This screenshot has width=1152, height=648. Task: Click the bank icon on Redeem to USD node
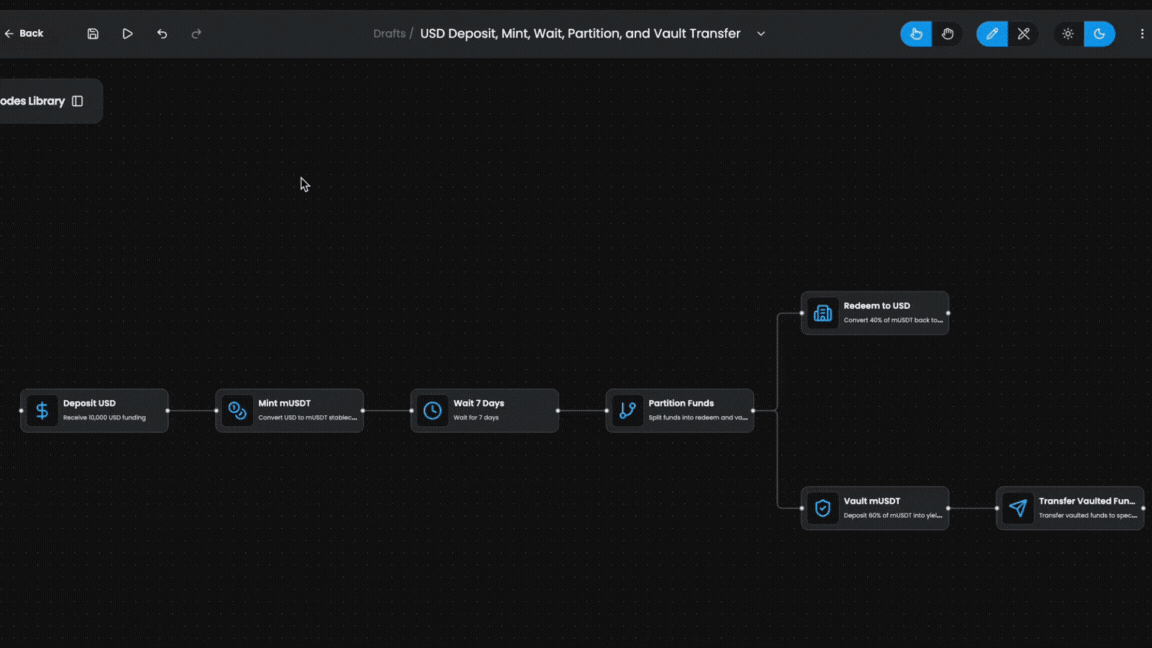coord(822,313)
